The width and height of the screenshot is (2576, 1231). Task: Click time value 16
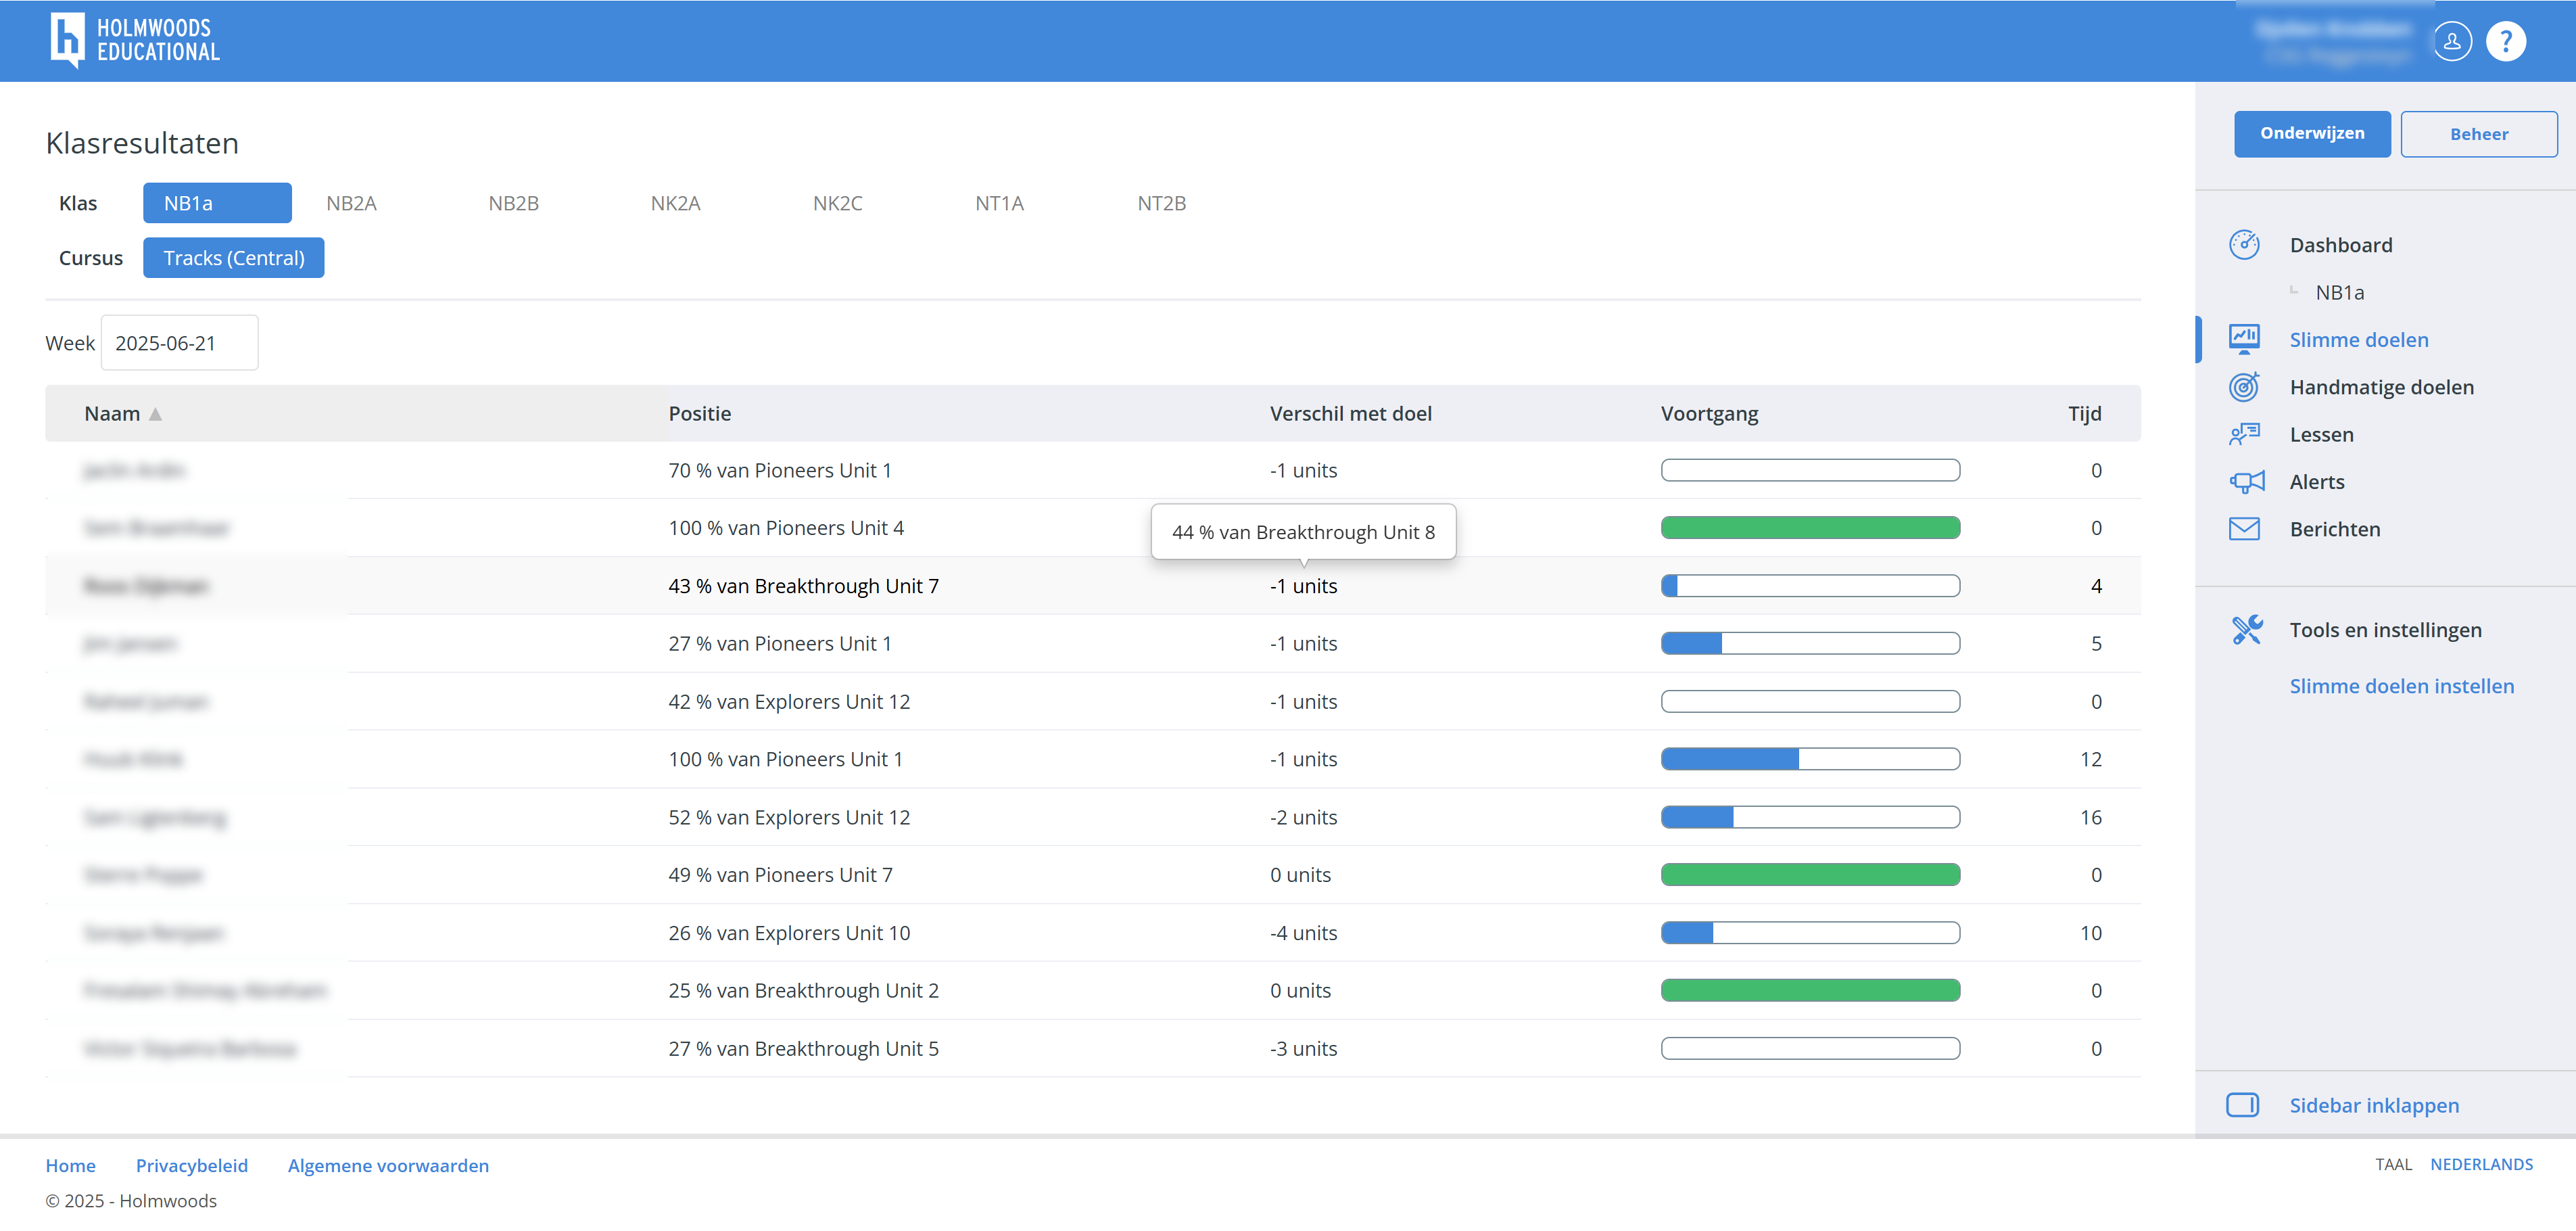pyautogui.click(x=2090, y=817)
